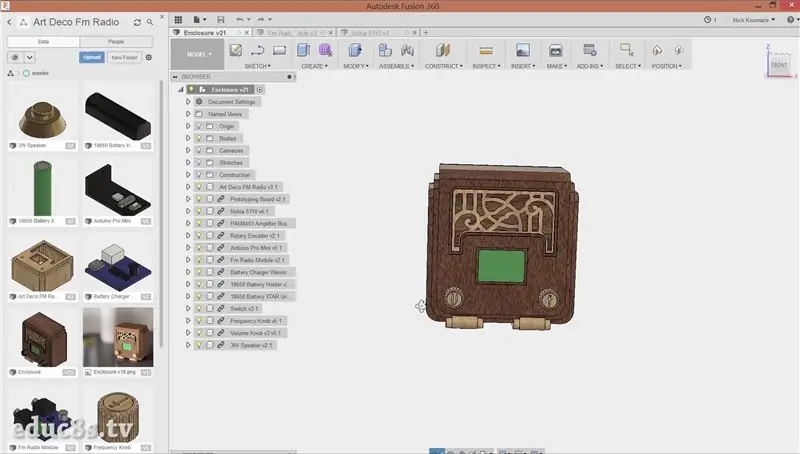Open the 3W Speaker thumbnail
800x454 pixels.
click(42, 119)
